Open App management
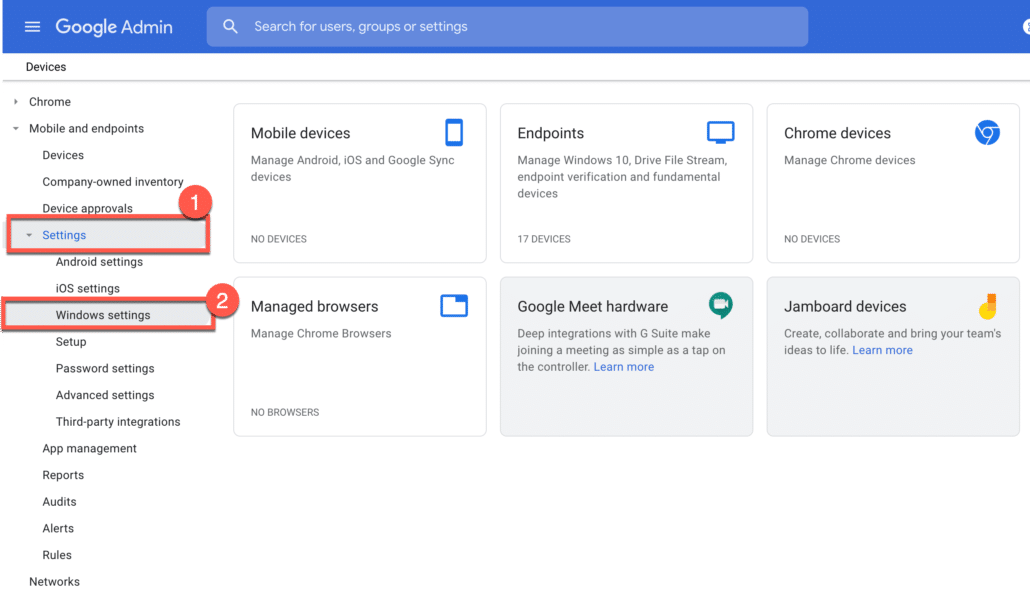Viewport: 1030px width, 594px height. pos(89,448)
